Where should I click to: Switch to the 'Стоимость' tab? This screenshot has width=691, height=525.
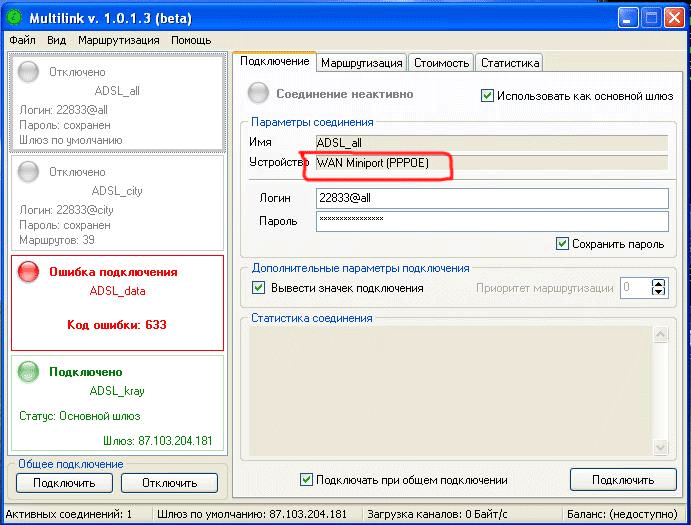pos(440,62)
